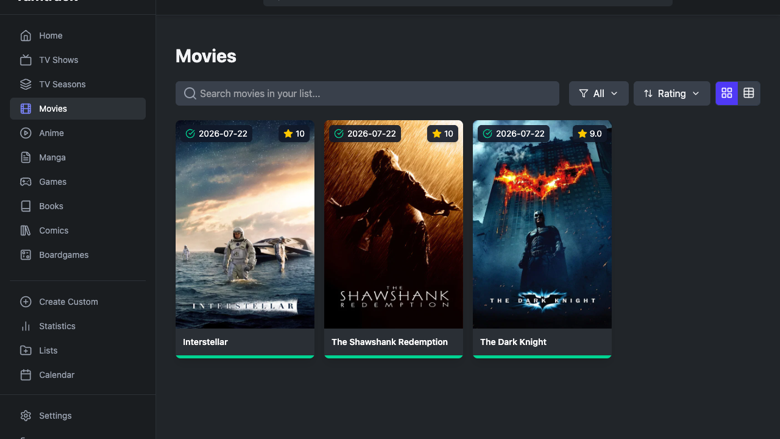
Task: Click the Home house icon in sidebar
Action: (x=25, y=36)
